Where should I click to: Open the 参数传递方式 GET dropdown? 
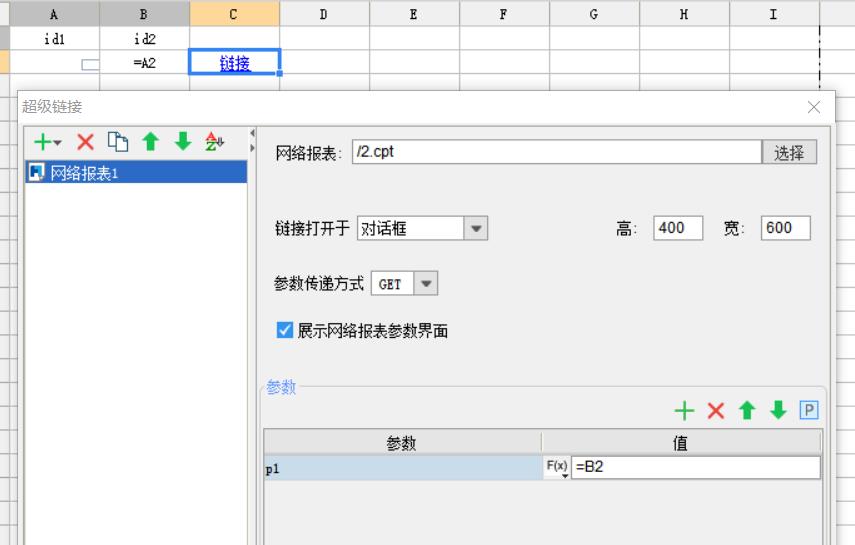pyautogui.click(x=426, y=284)
